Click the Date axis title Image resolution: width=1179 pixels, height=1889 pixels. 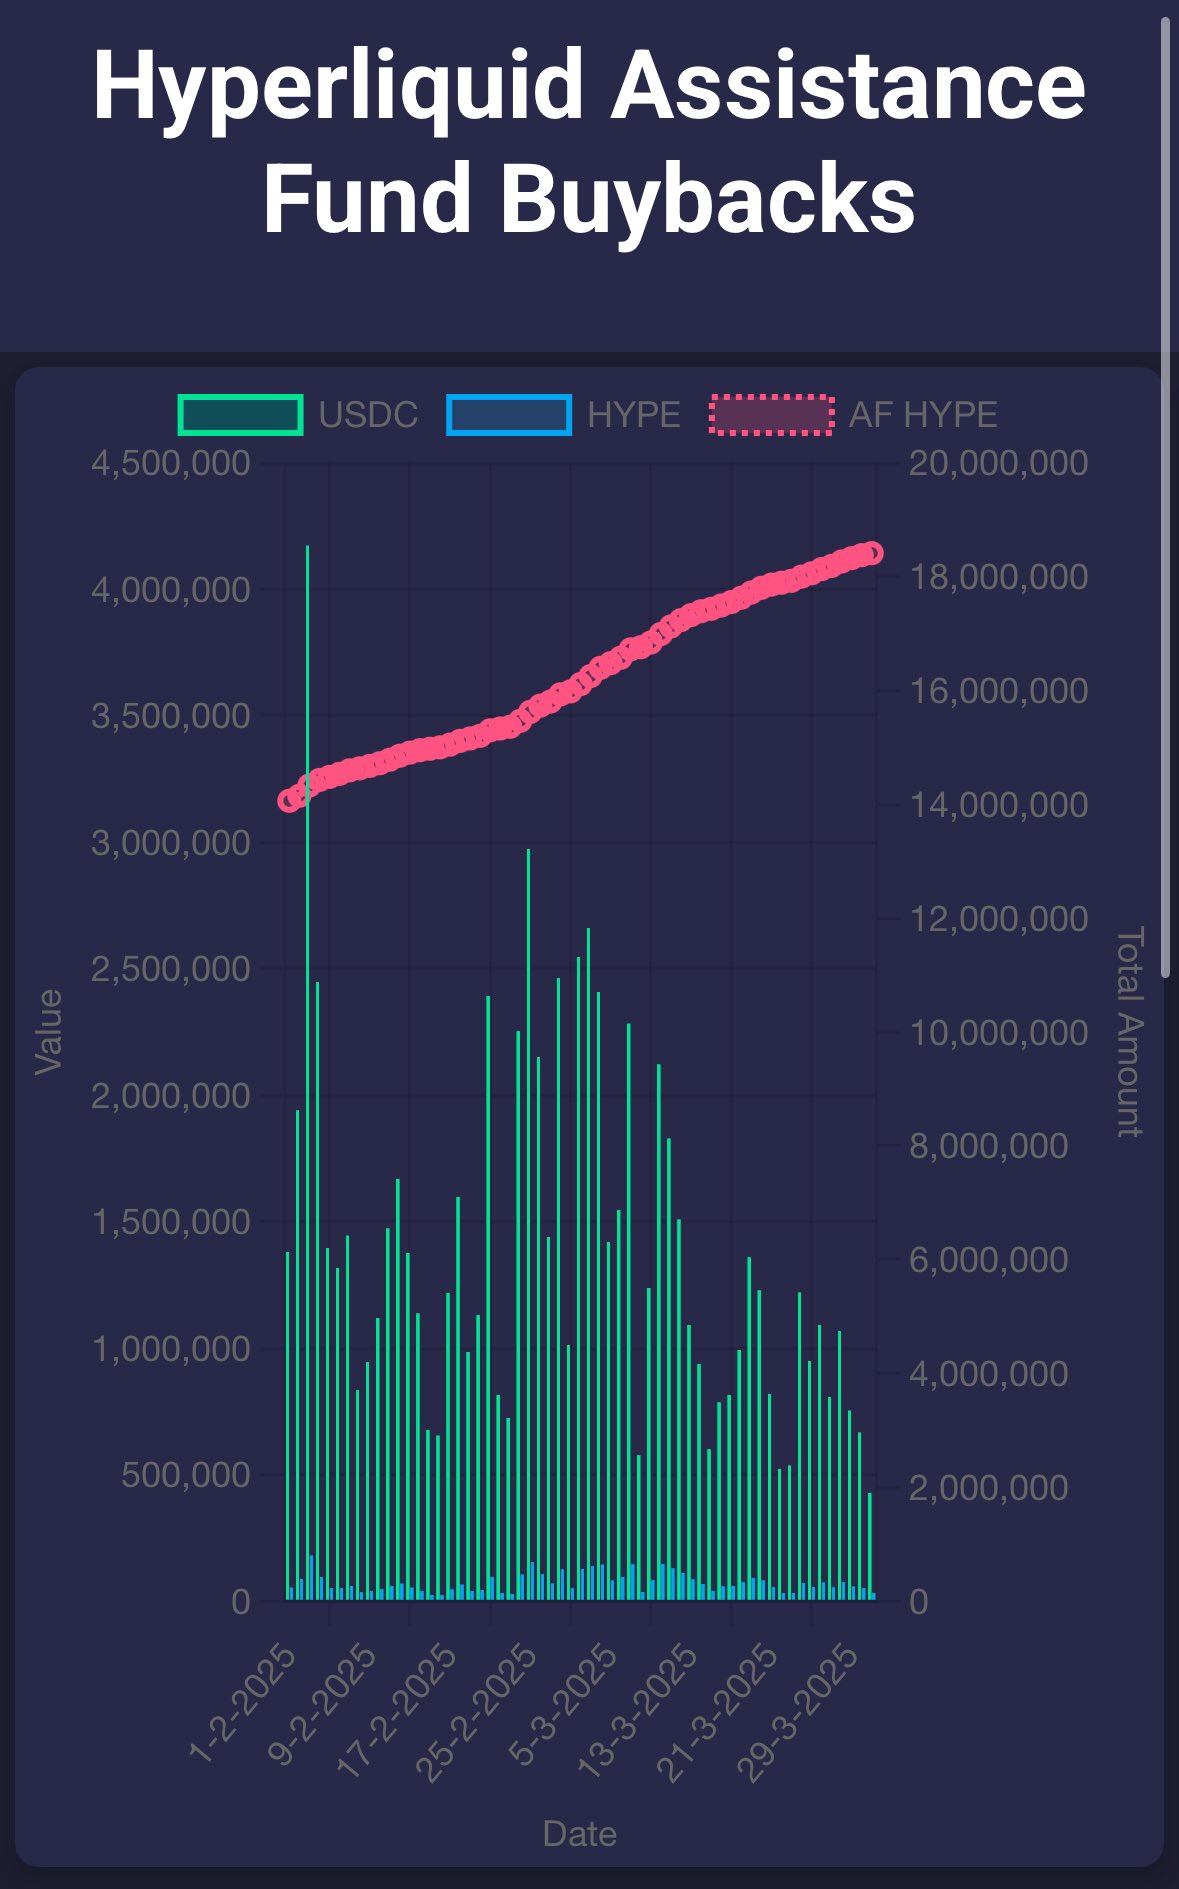(579, 1834)
